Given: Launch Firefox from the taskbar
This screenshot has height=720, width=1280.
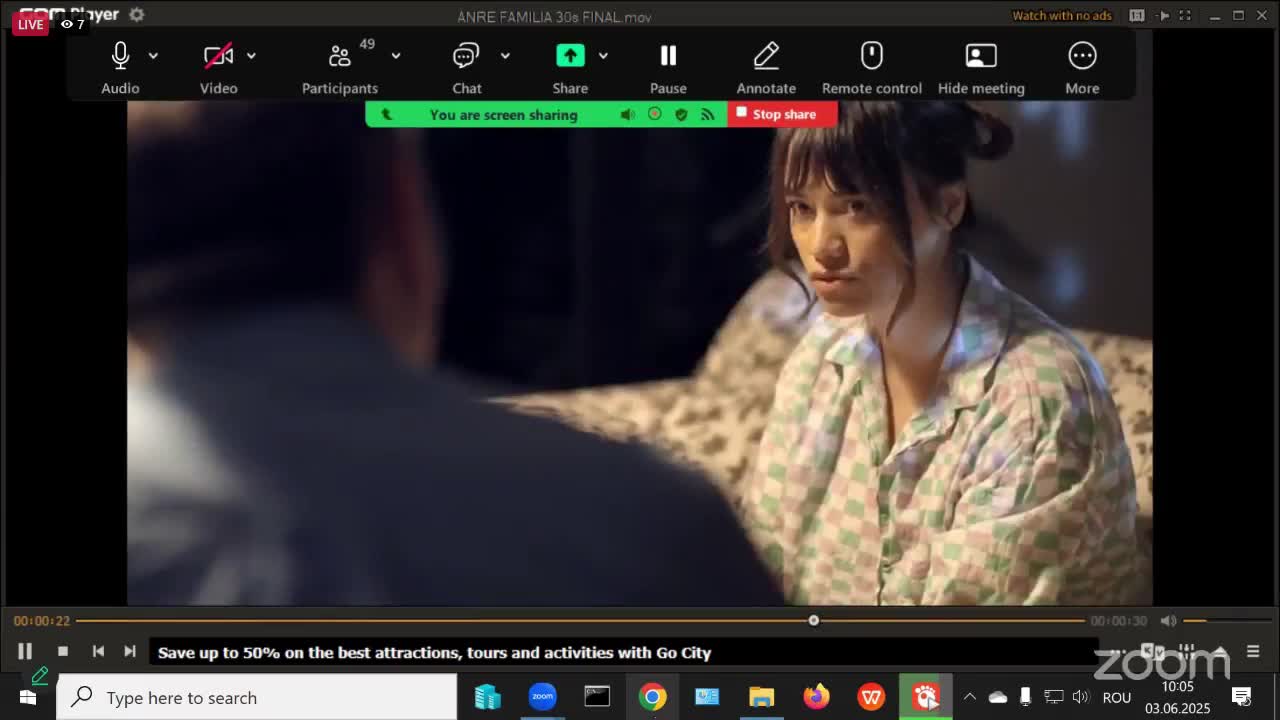Looking at the screenshot, I should click(817, 697).
